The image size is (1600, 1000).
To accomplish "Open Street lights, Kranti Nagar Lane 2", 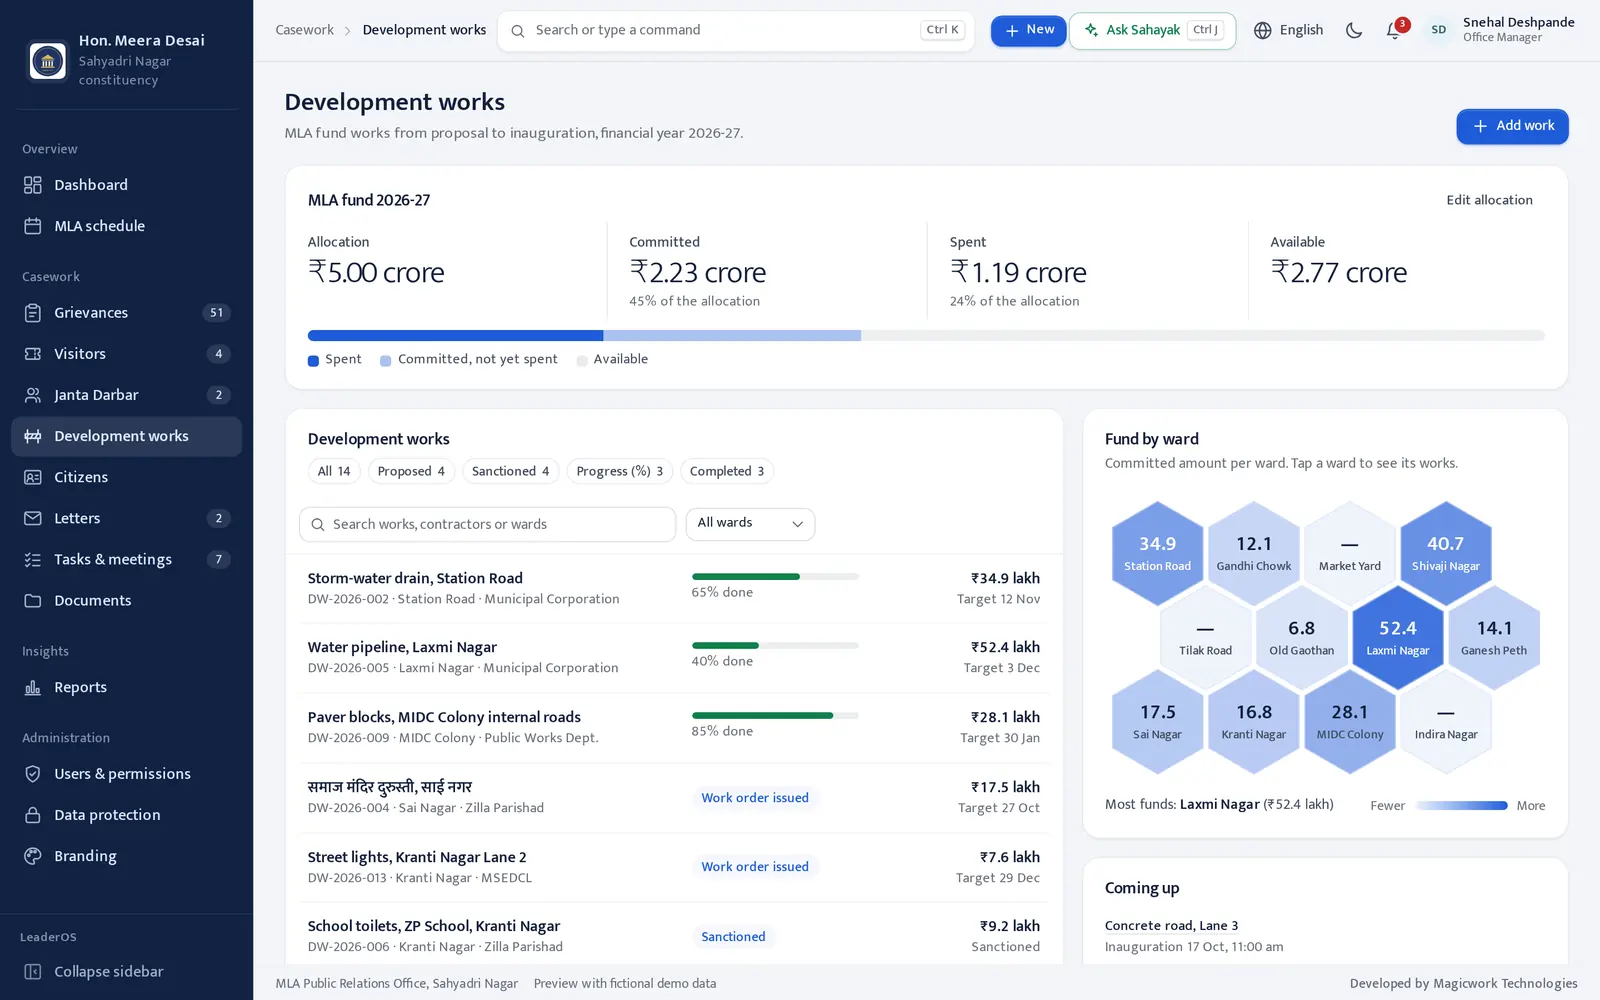I will pos(674,867).
